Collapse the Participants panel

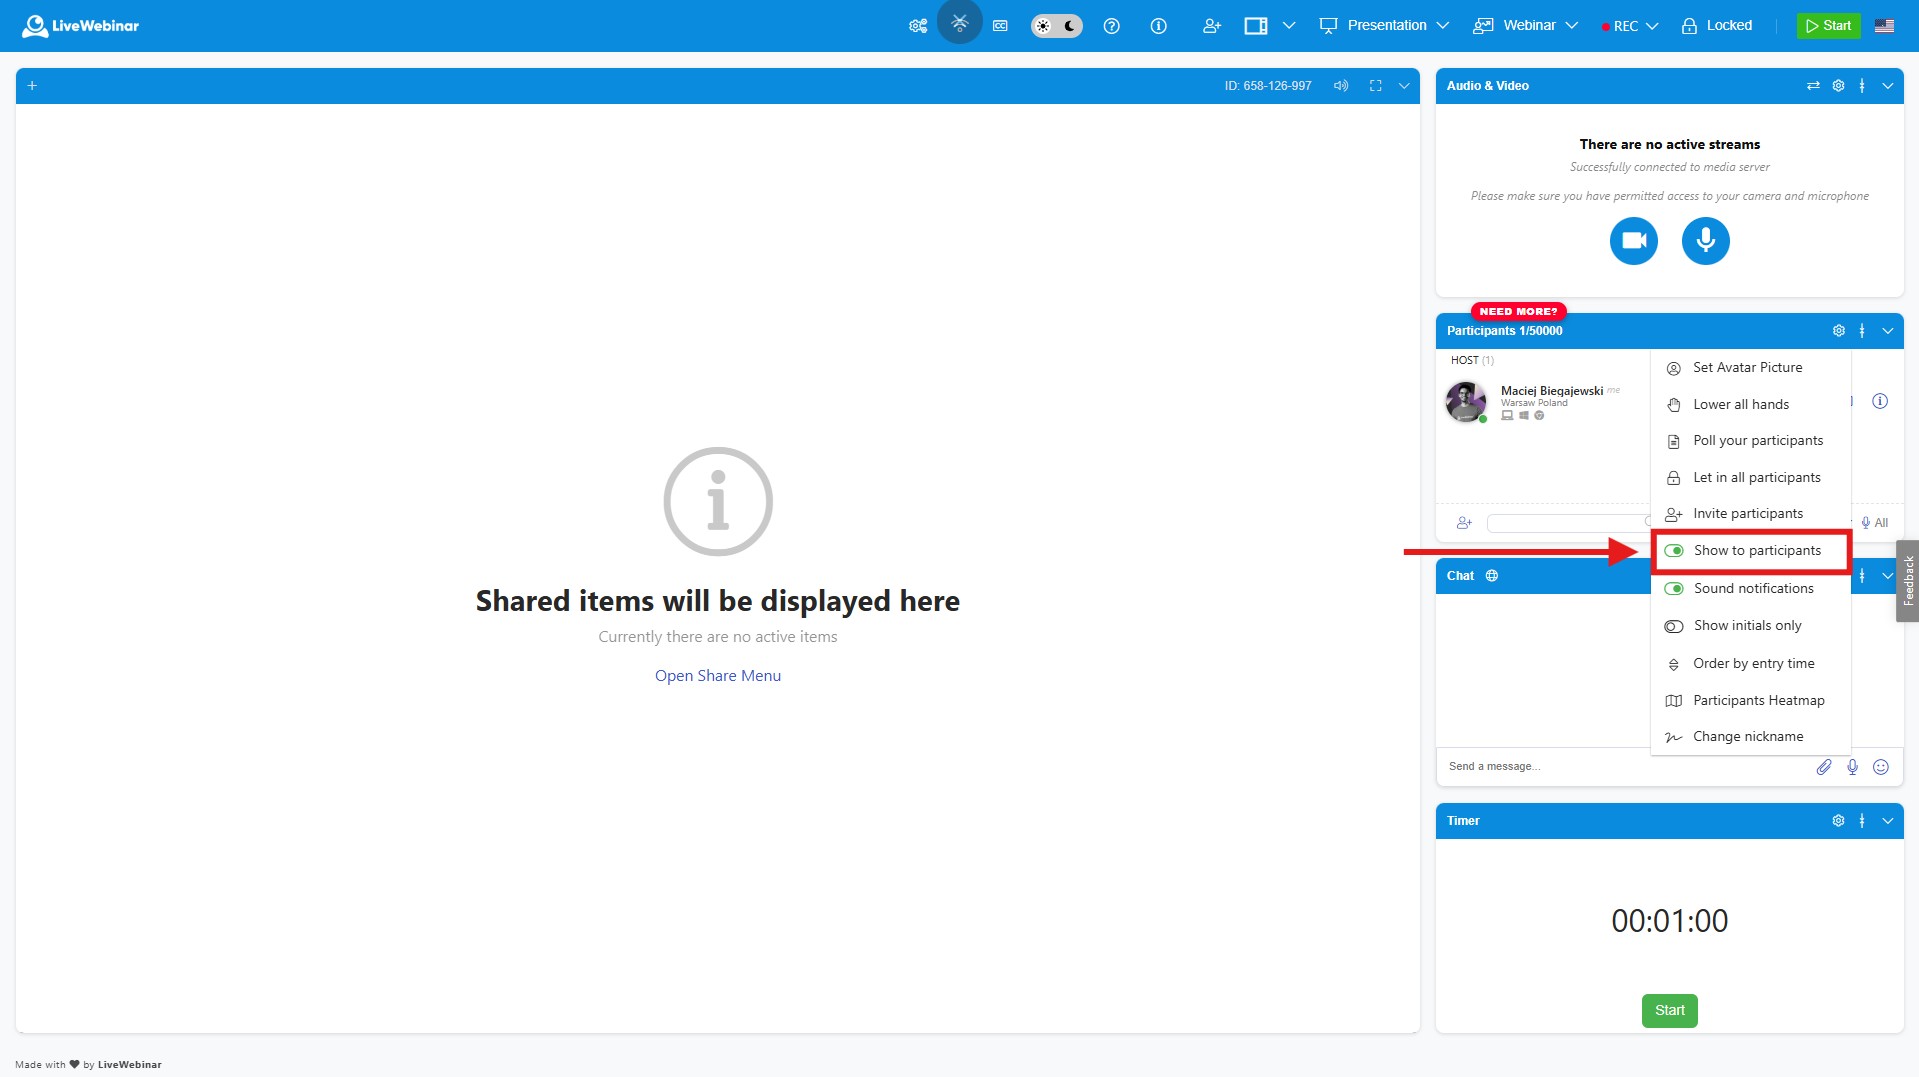(x=1888, y=331)
